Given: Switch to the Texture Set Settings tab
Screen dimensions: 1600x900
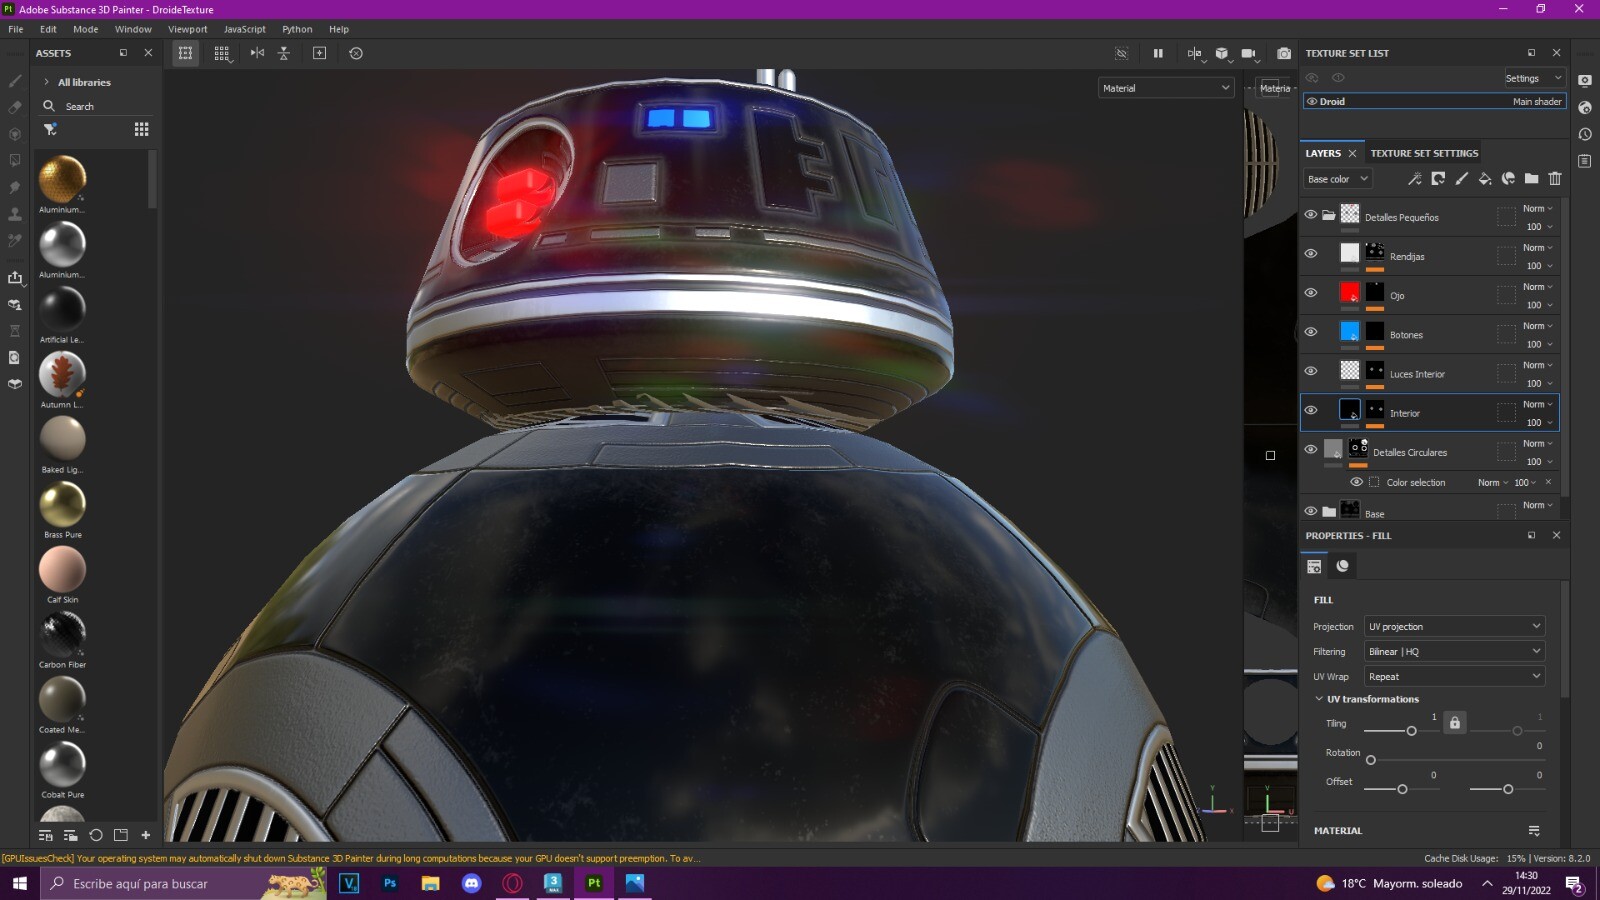Looking at the screenshot, I should click(1424, 153).
